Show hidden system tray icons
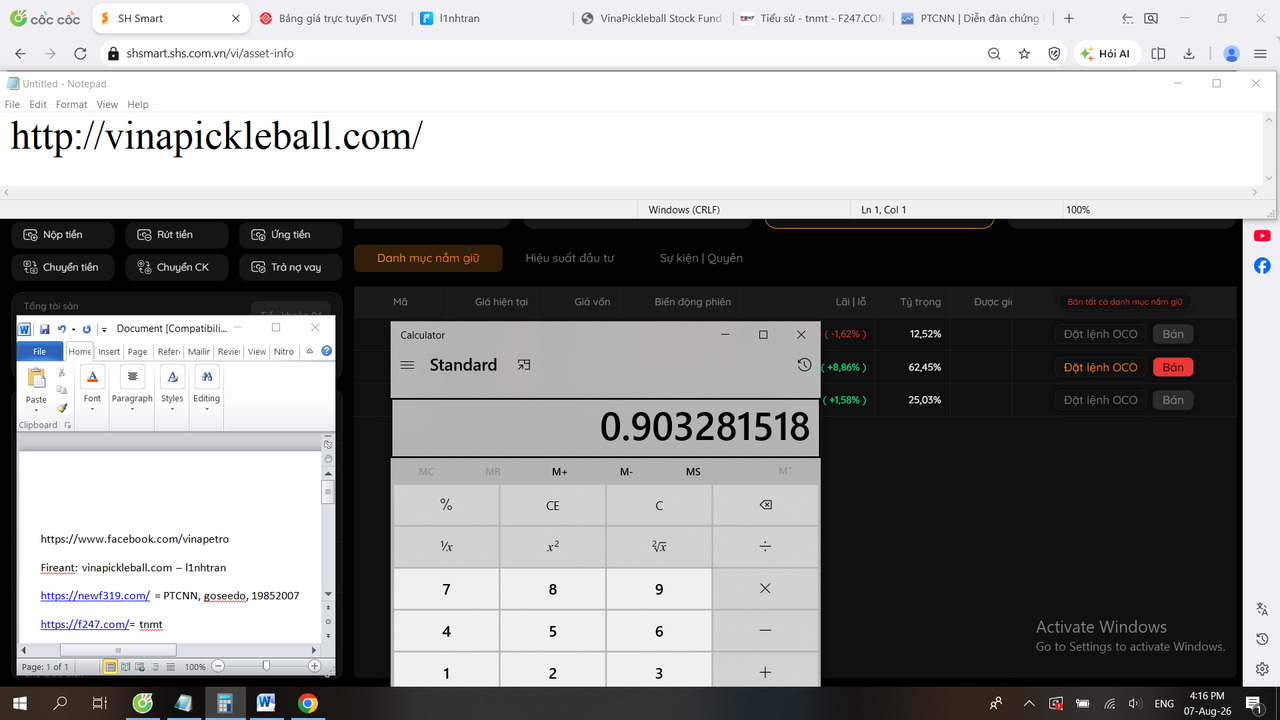The width and height of the screenshot is (1280, 720). (1028, 703)
